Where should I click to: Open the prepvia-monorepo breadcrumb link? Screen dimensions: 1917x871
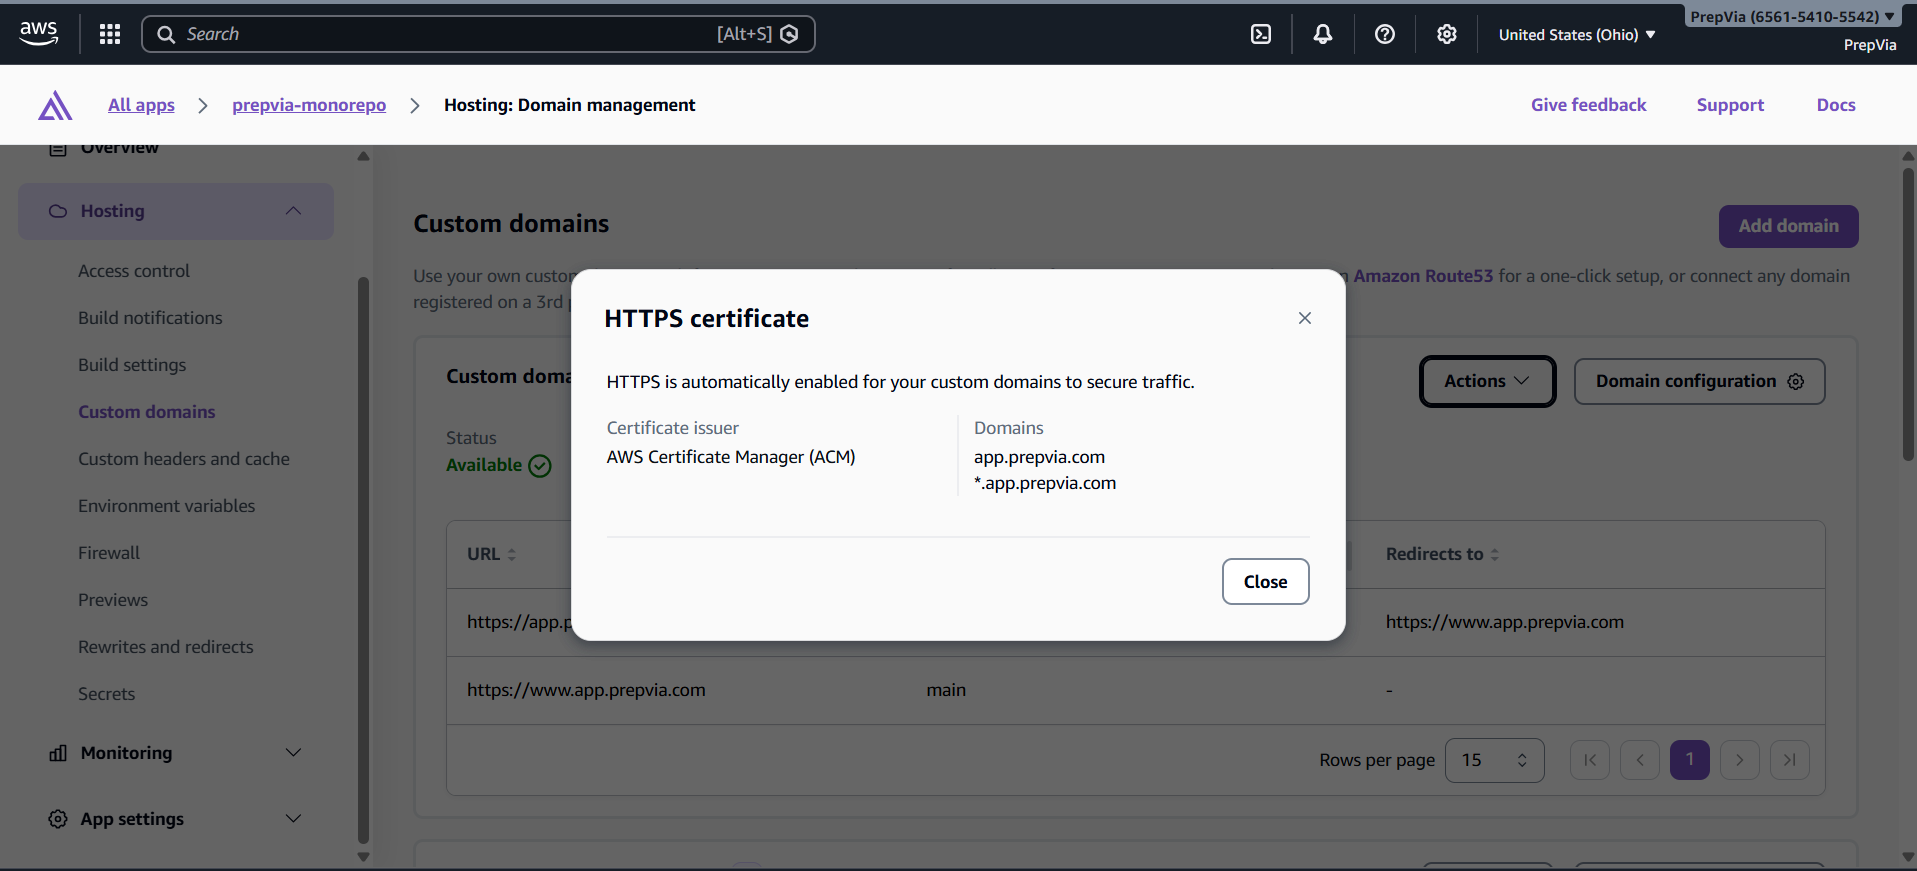(x=309, y=105)
